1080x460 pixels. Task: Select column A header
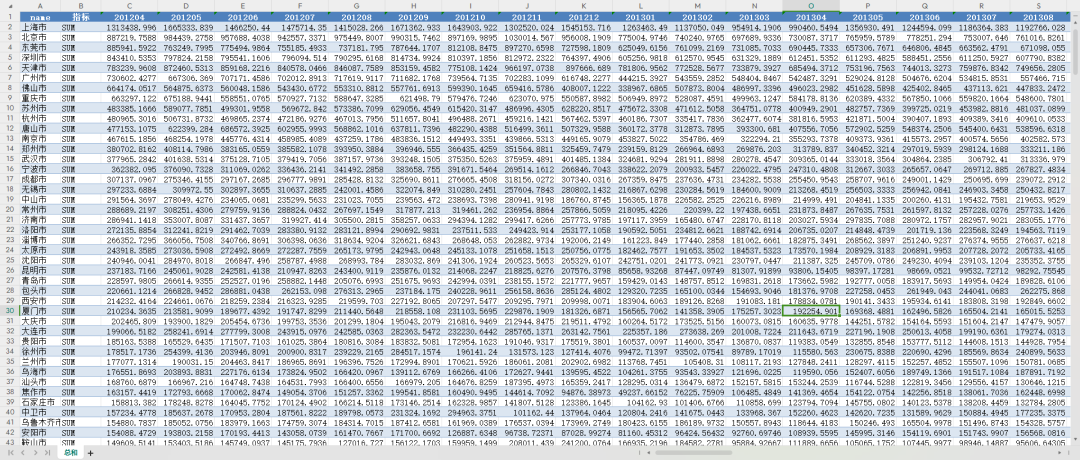pos(41,5)
